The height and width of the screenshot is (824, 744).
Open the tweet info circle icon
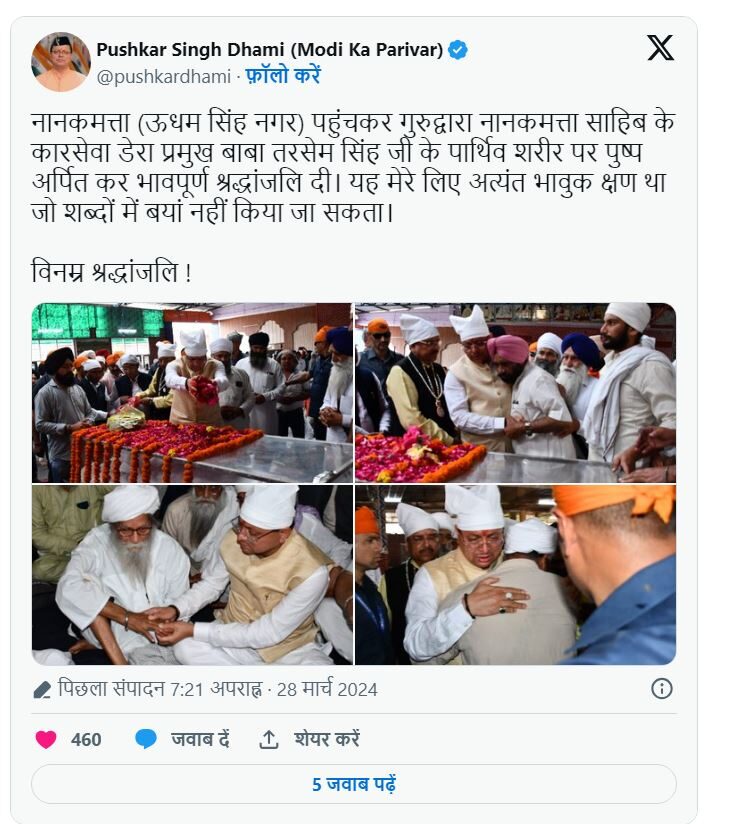(662, 688)
